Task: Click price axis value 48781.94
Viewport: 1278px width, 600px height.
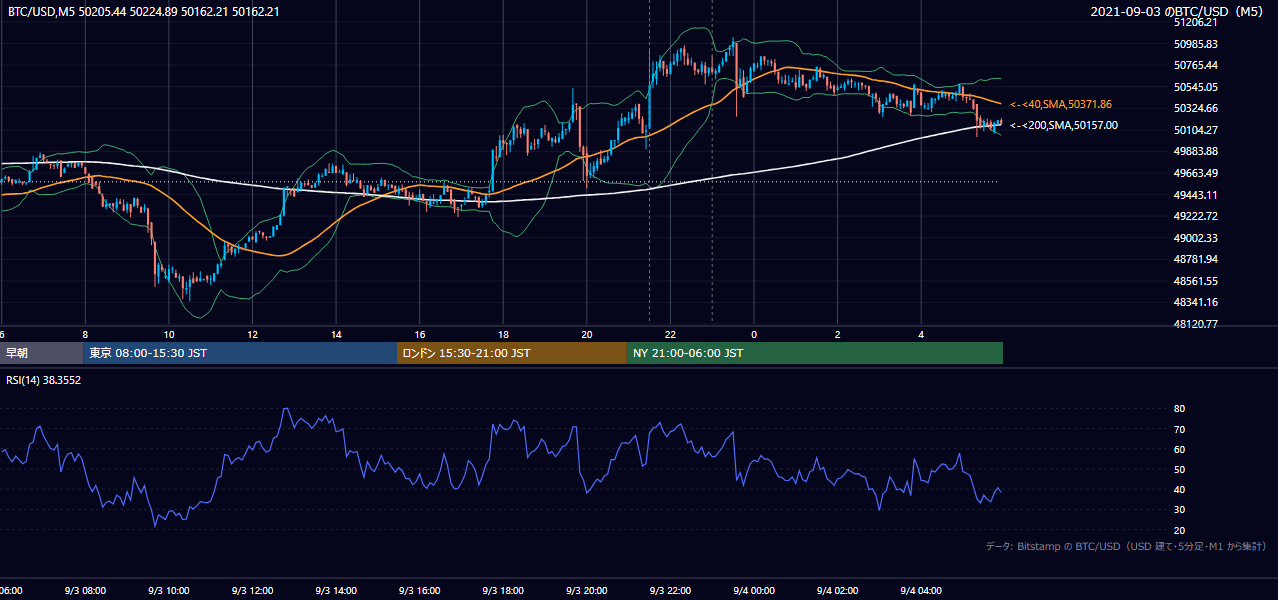Action: pyautogui.click(x=1195, y=259)
